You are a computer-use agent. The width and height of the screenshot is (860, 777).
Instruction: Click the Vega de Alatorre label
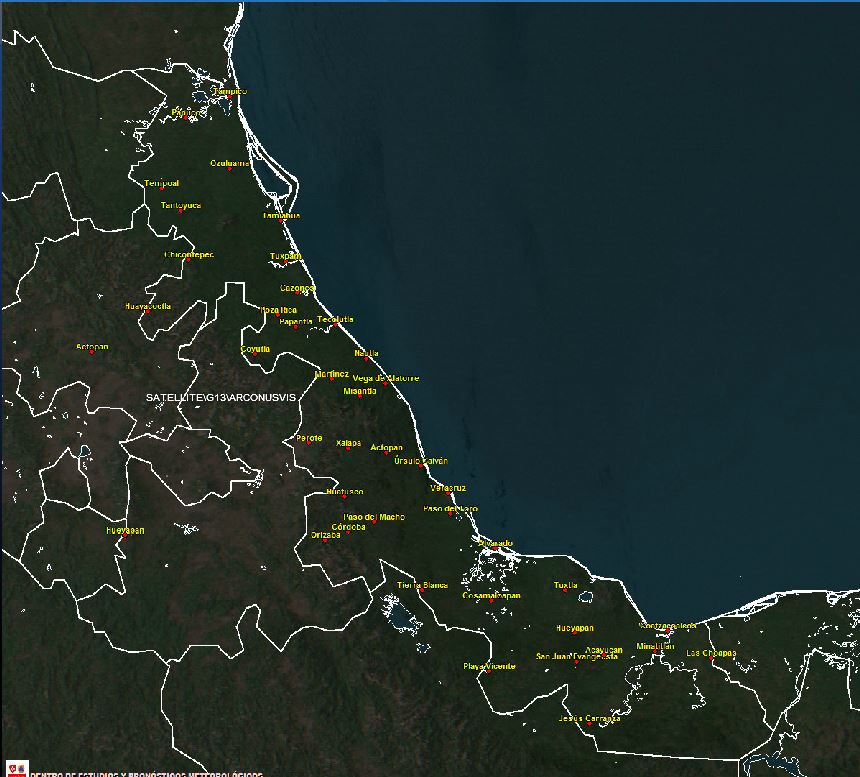(386, 378)
